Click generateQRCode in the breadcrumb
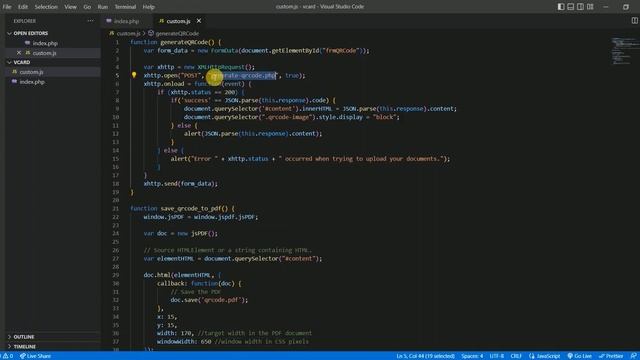This screenshot has width=640, height=360. [177, 33]
